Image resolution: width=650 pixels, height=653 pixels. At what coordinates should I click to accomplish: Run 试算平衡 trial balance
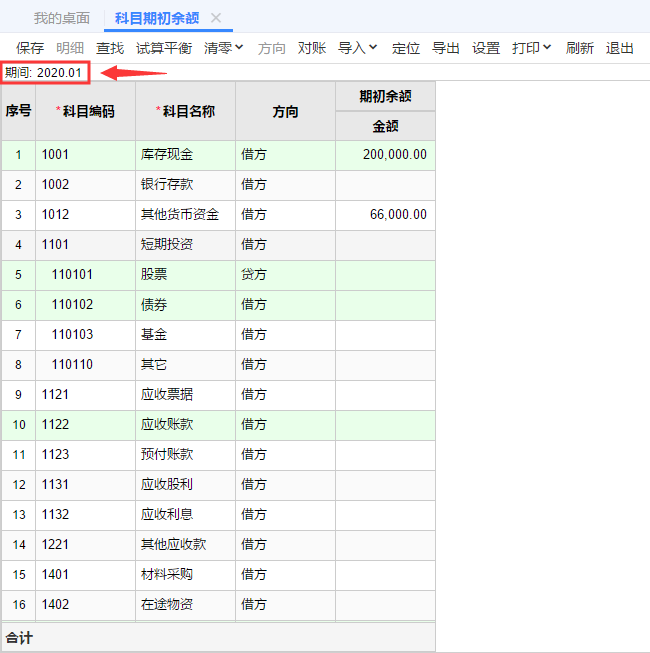click(164, 48)
